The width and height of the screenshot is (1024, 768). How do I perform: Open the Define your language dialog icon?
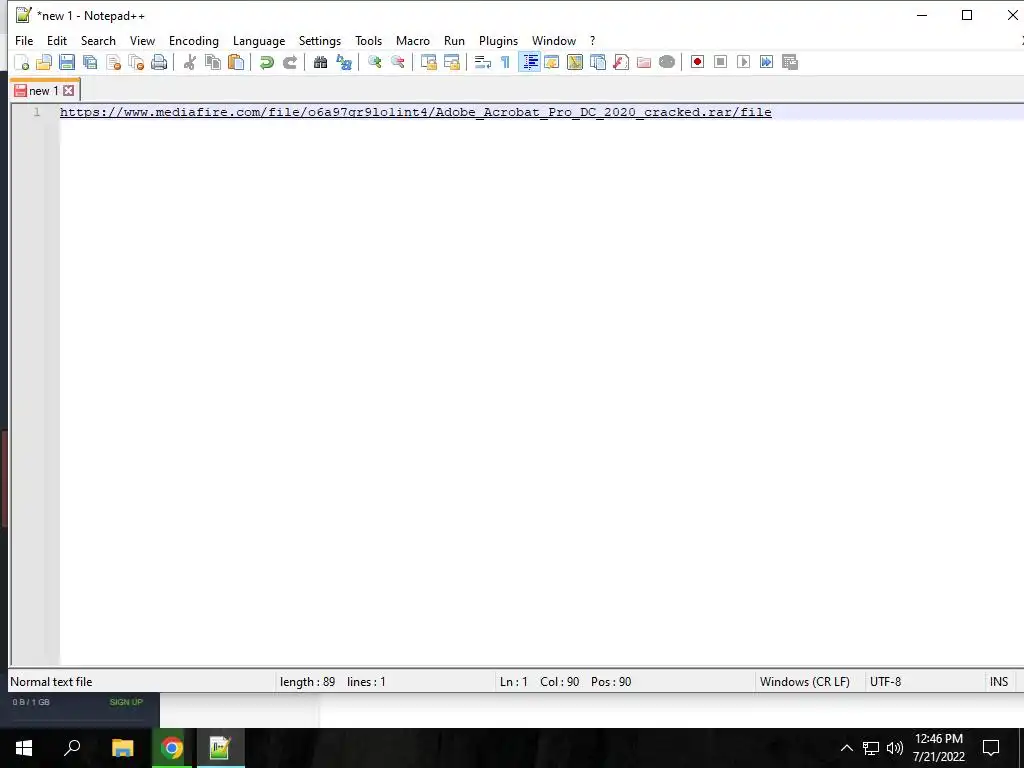pos(552,62)
